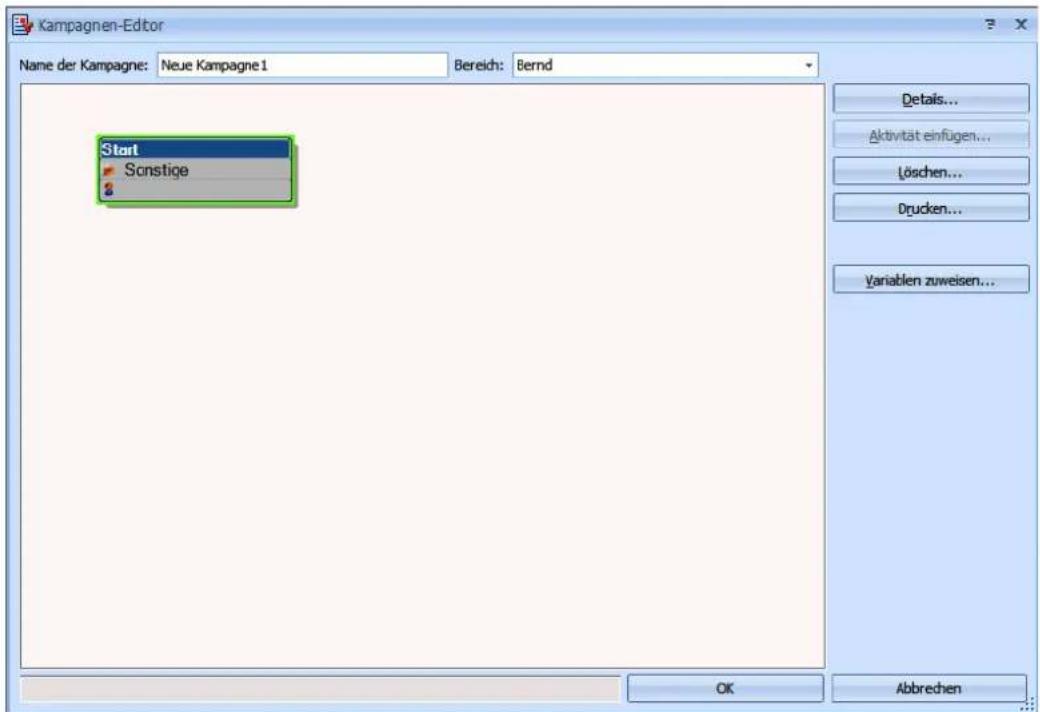
Task: Click the orange icon next to Sonstige
Action: click(x=109, y=171)
